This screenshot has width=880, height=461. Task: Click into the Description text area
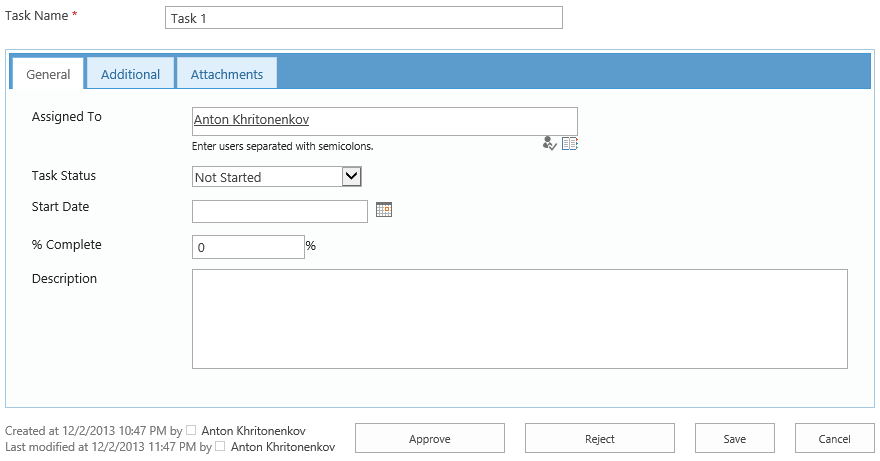[519, 318]
